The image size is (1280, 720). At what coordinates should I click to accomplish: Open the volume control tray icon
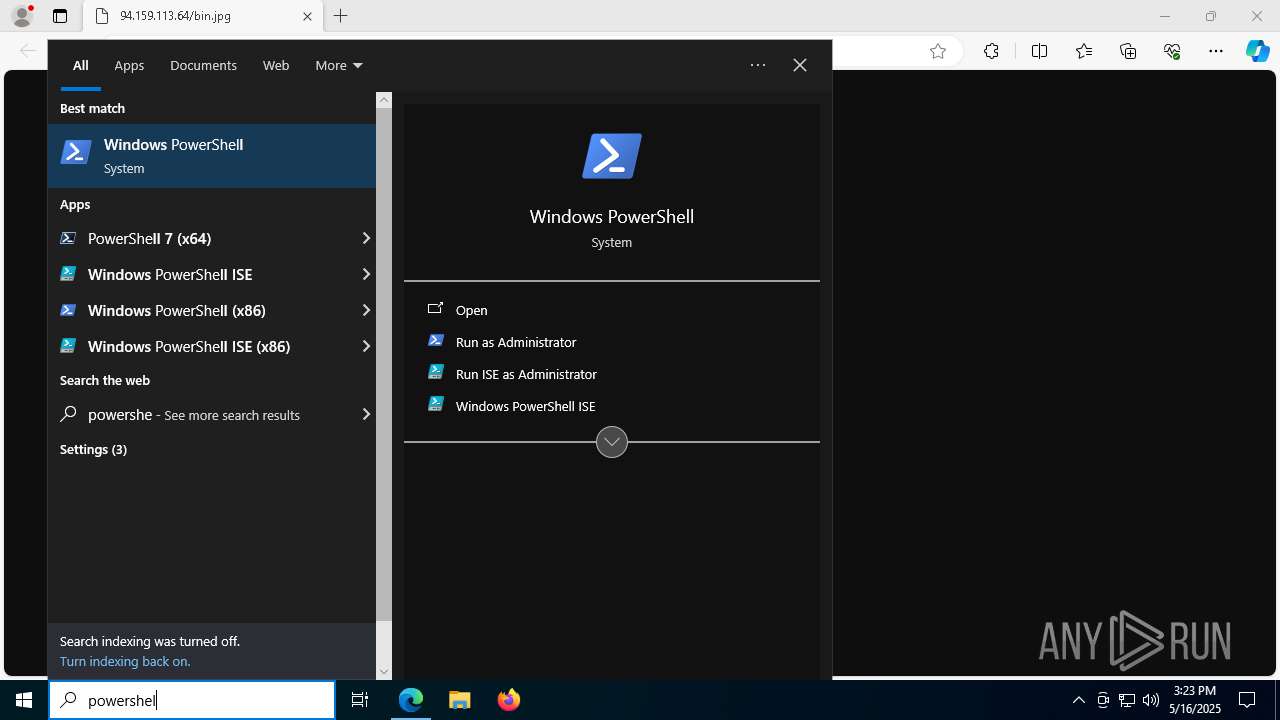point(1151,700)
